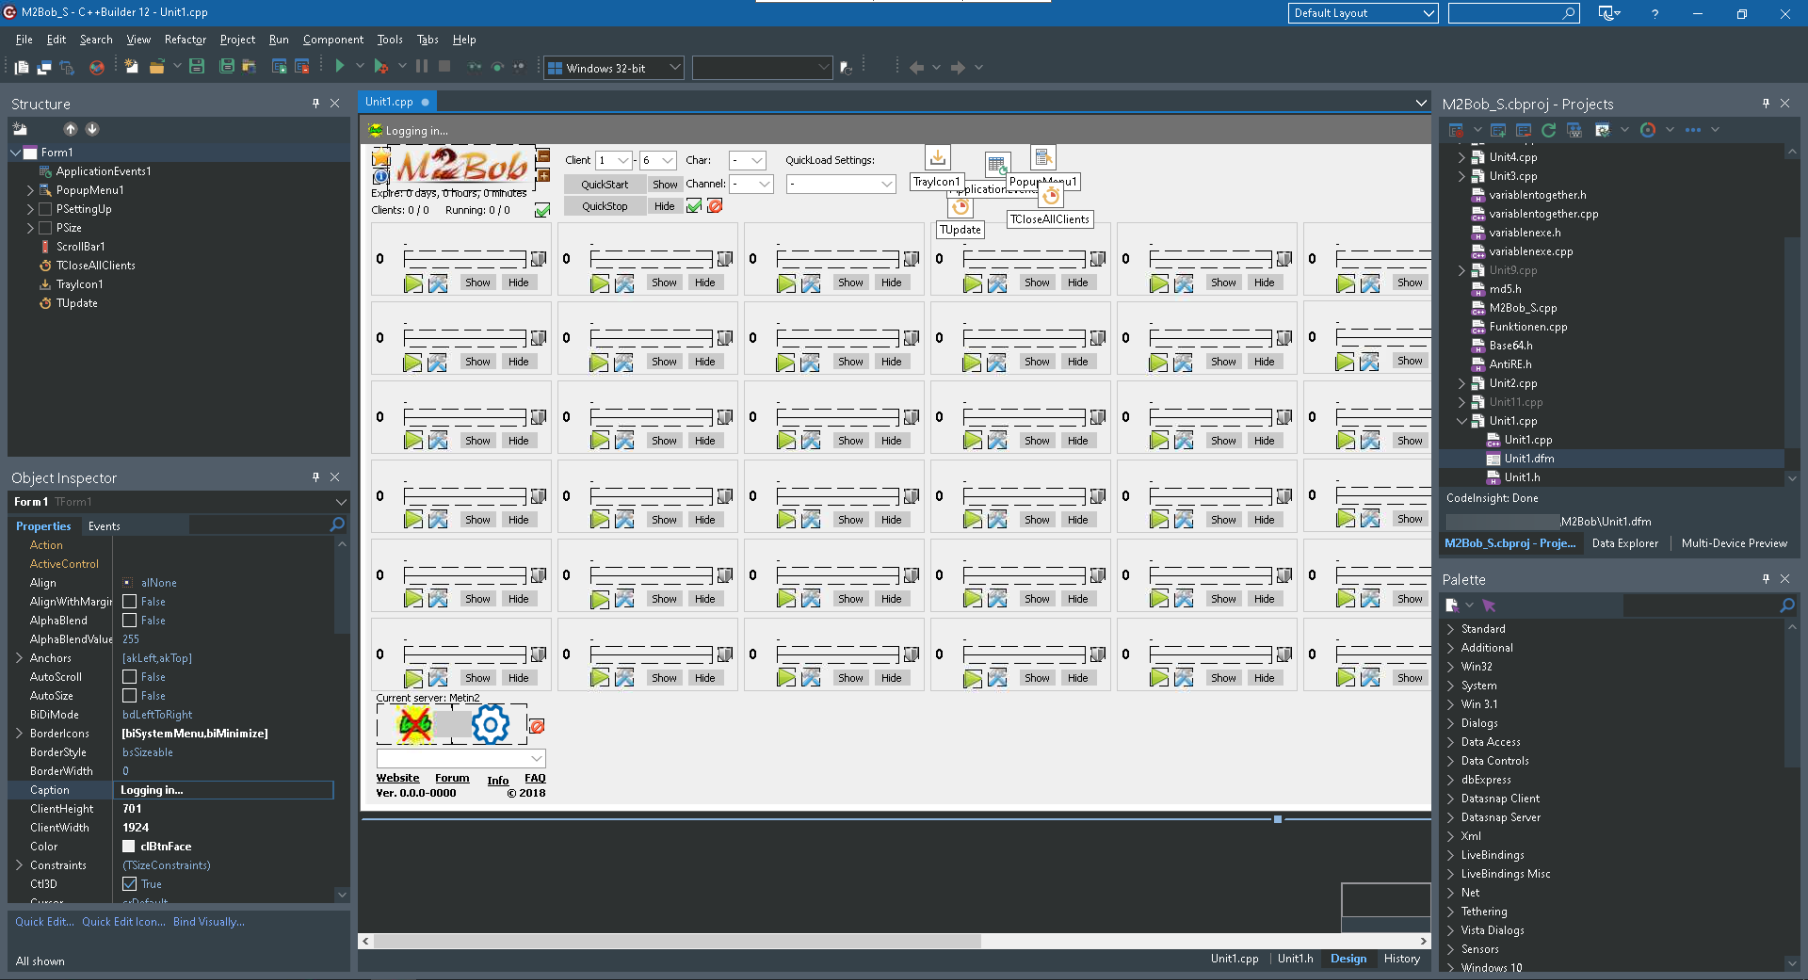Click the move up arrow in Structure panel
Viewport: 1808px width, 980px height.
(x=70, y=129)
